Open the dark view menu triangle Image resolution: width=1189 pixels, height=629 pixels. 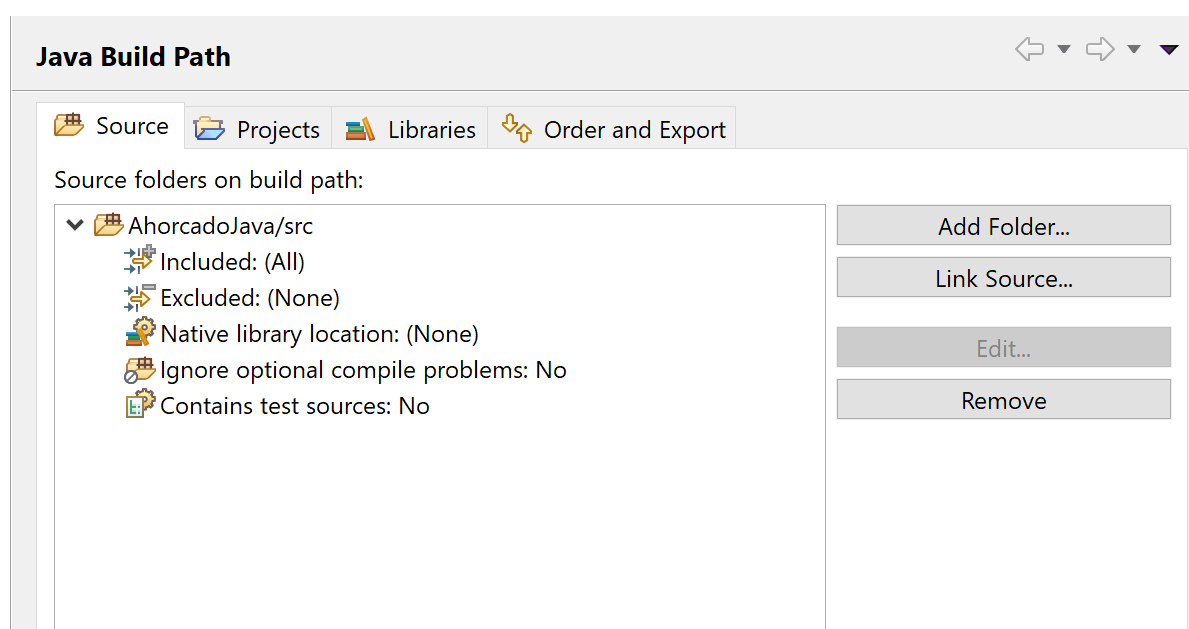tap(1169, 49)
